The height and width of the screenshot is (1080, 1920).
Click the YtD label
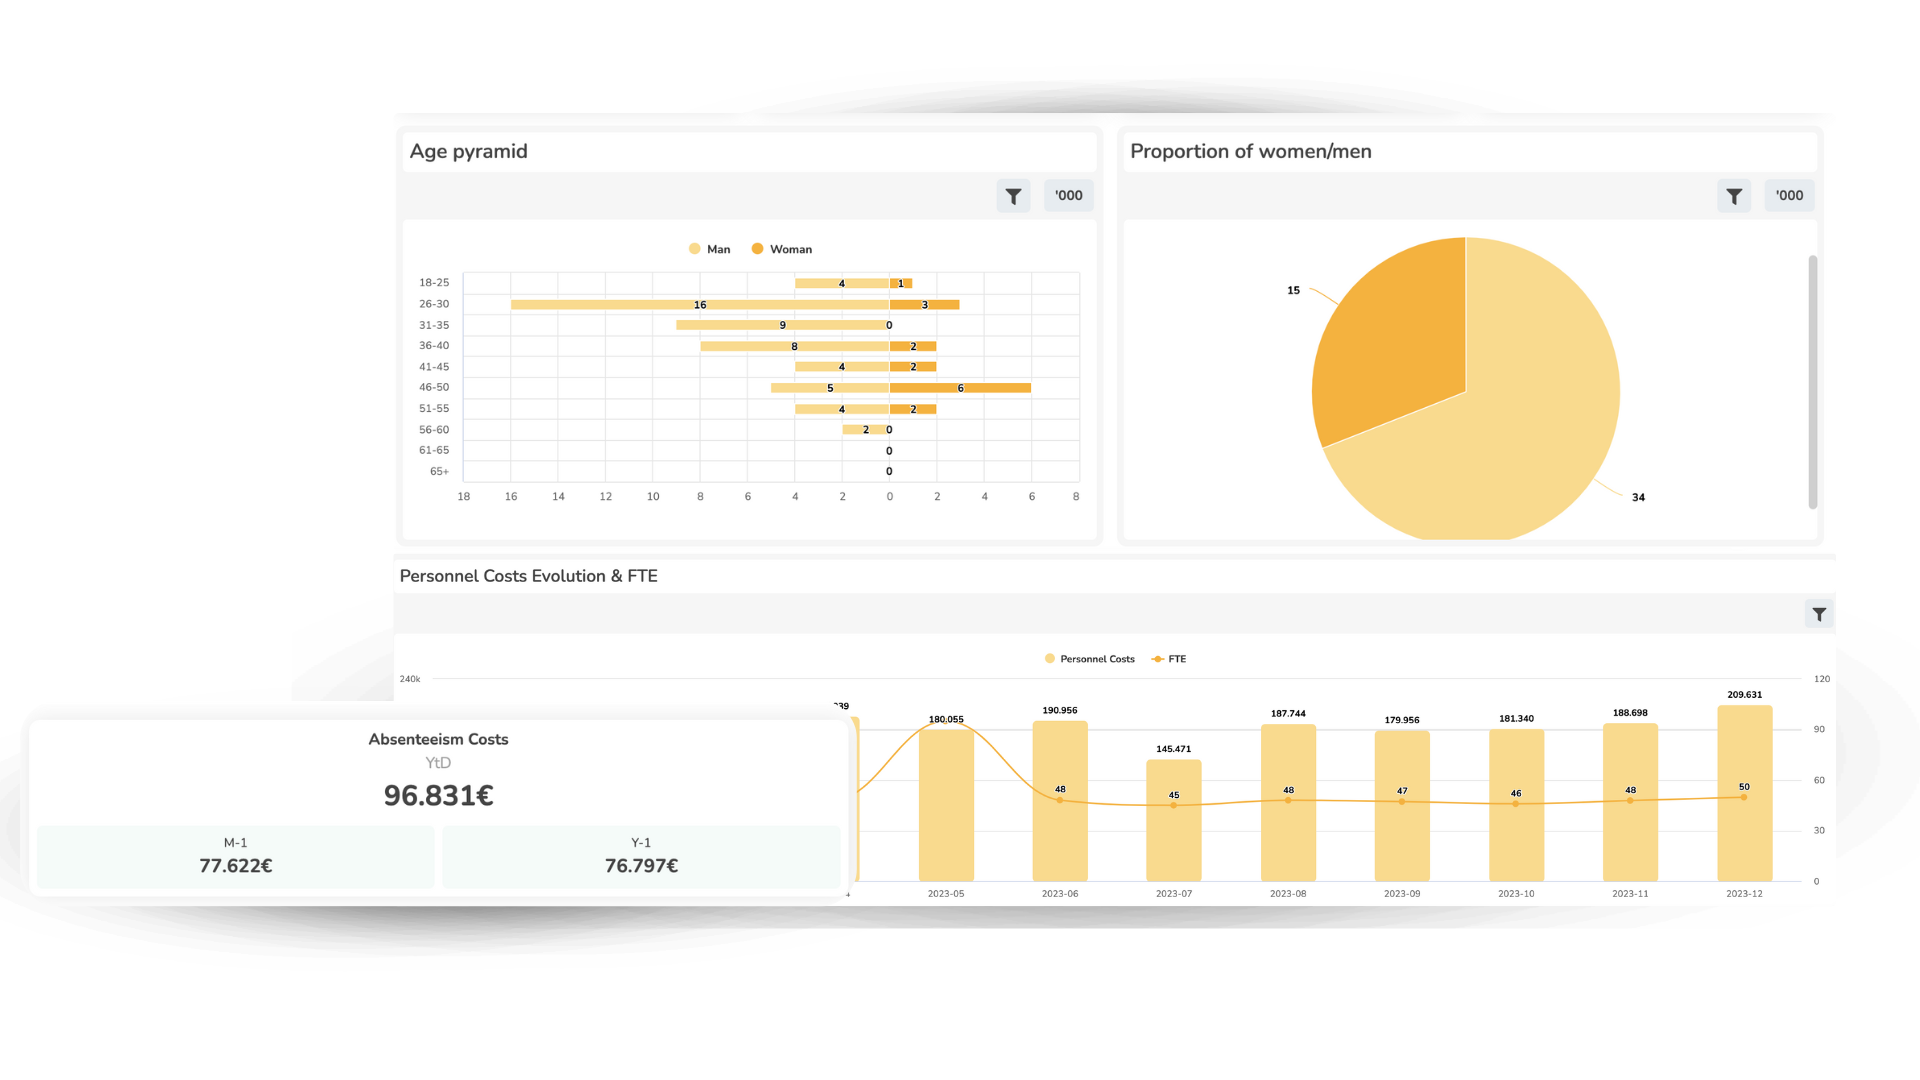(x=438, y=763)
